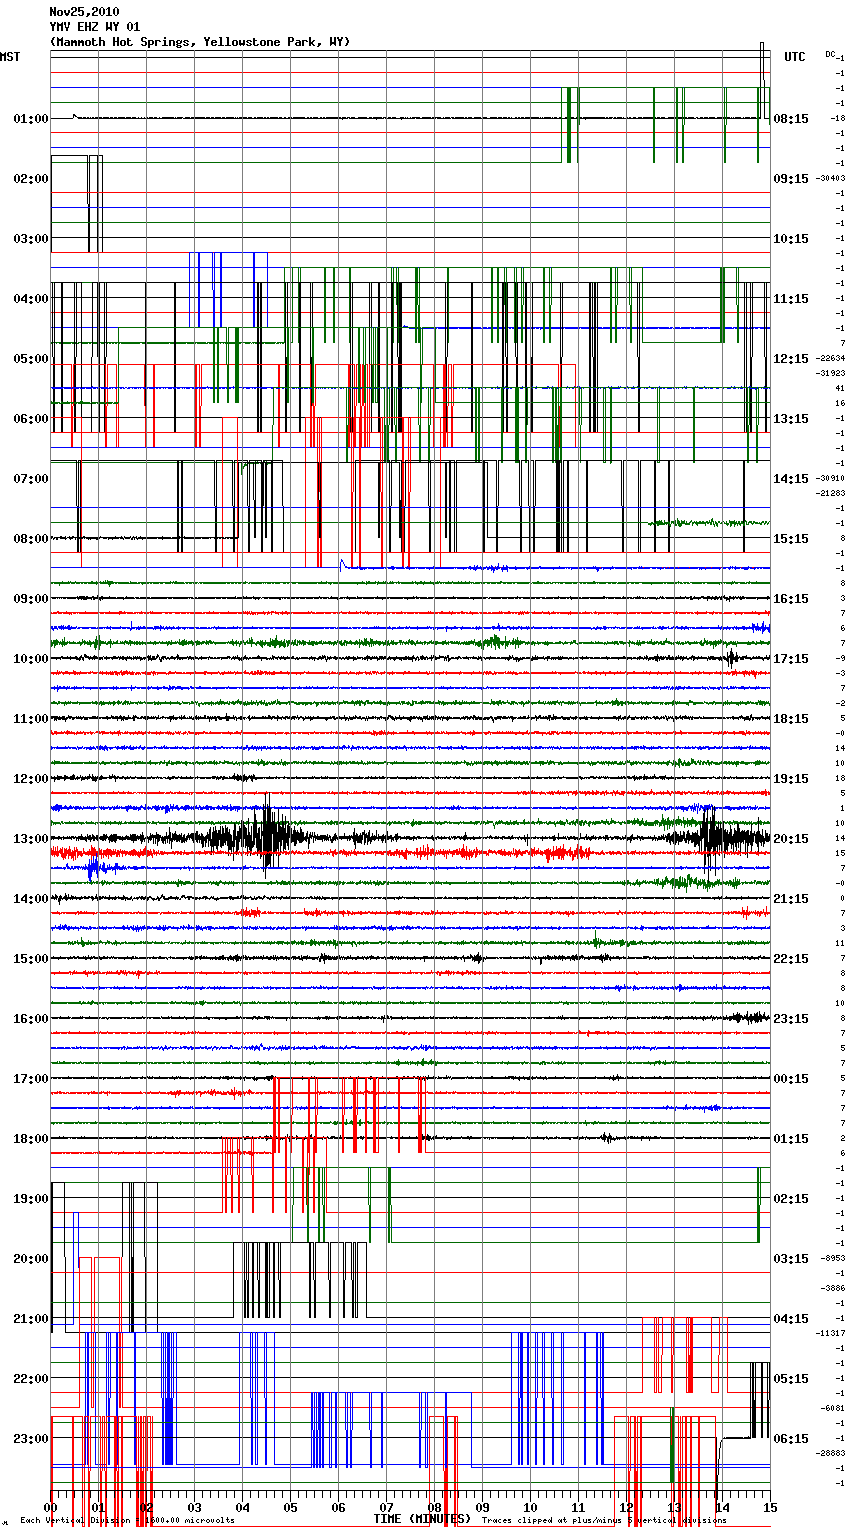Click the 22:15 UTC label
The width and height of the screenshot is (850, 1534).
click(791, 959)
